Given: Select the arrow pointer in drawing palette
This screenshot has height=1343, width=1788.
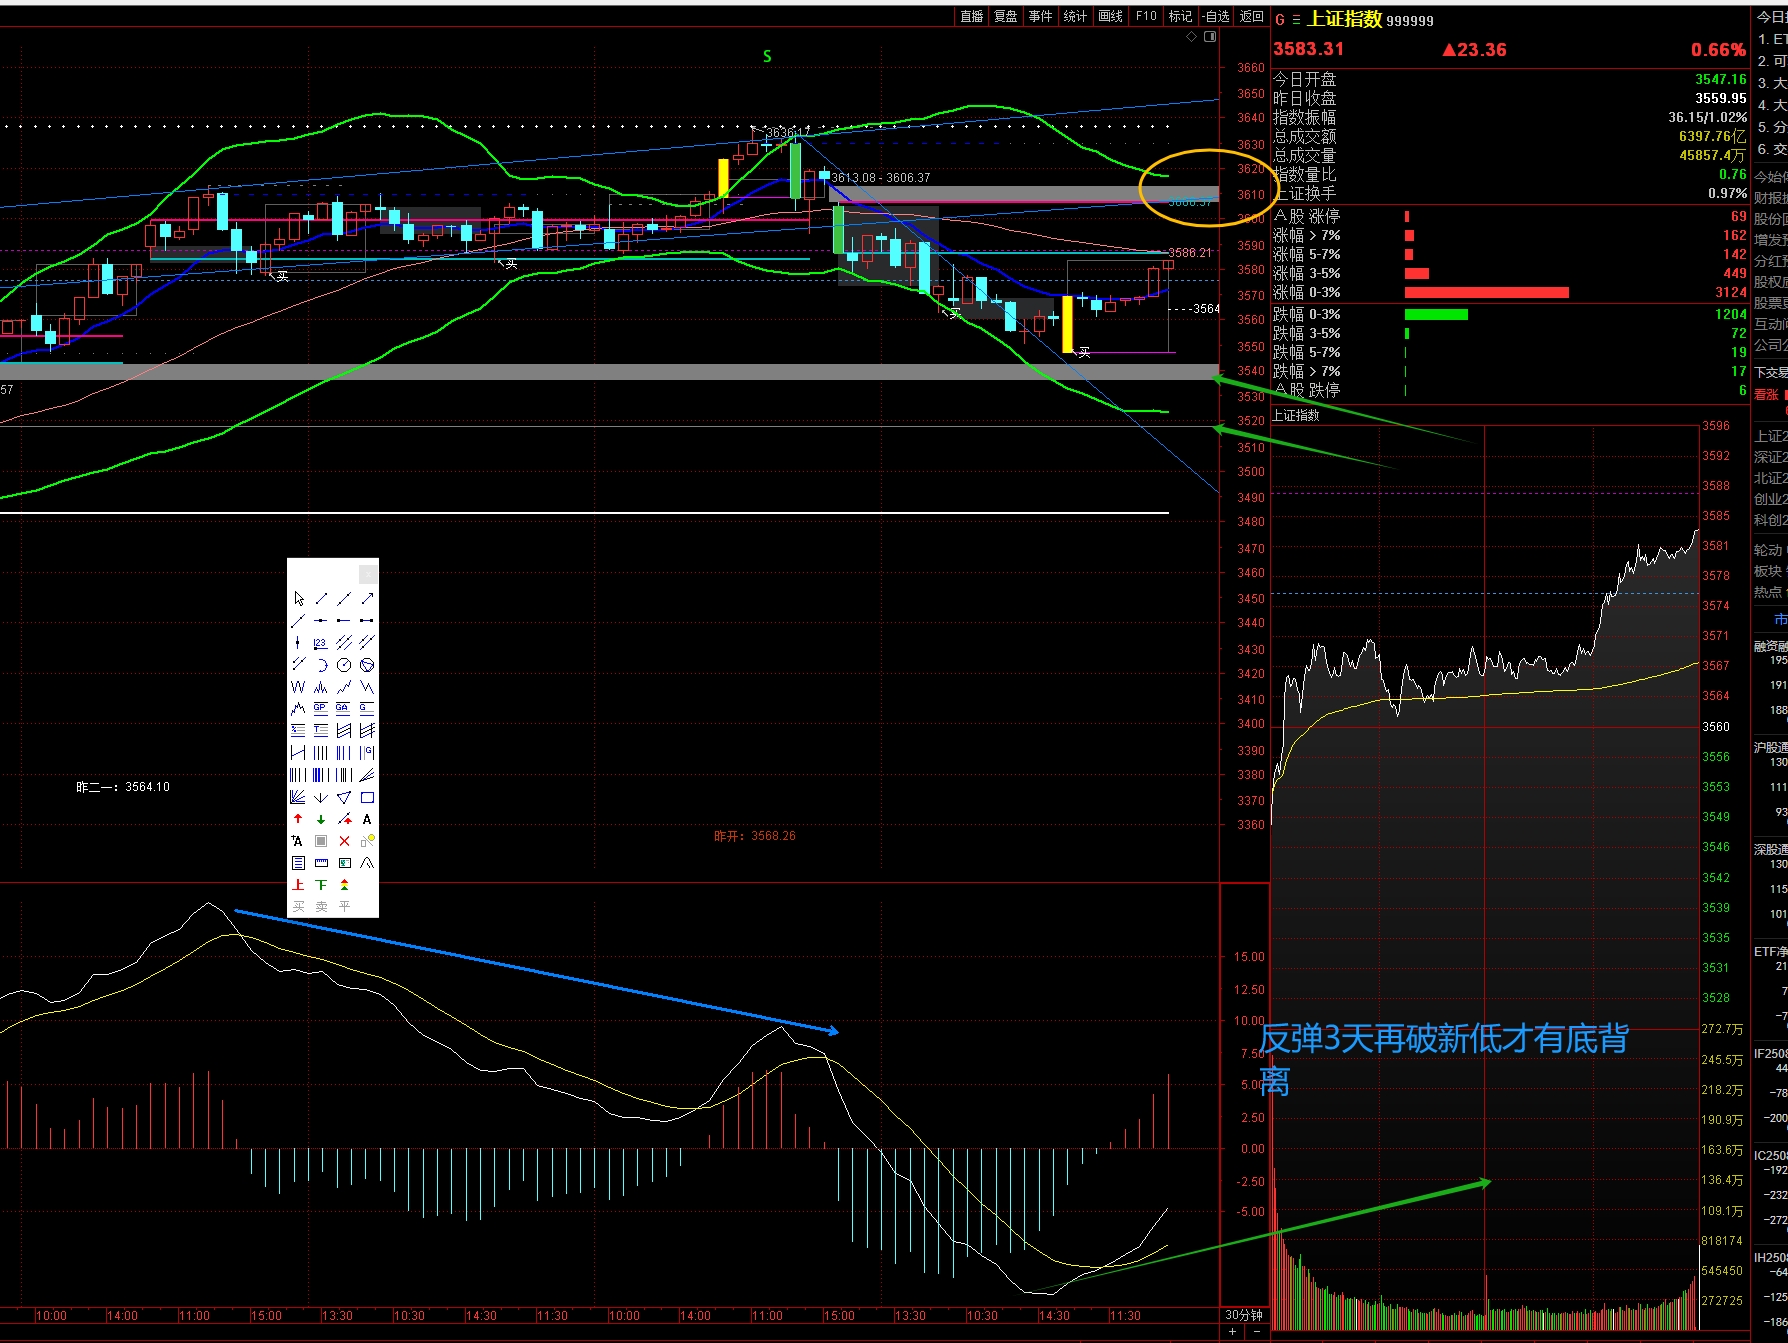Looking at the screenshot, I should pos(298,598).
